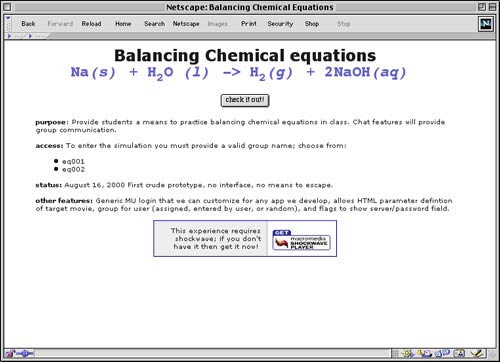Expand the second collapsed toolbar tab
Screen dimensions: 500x362
[x=36, y=36]
